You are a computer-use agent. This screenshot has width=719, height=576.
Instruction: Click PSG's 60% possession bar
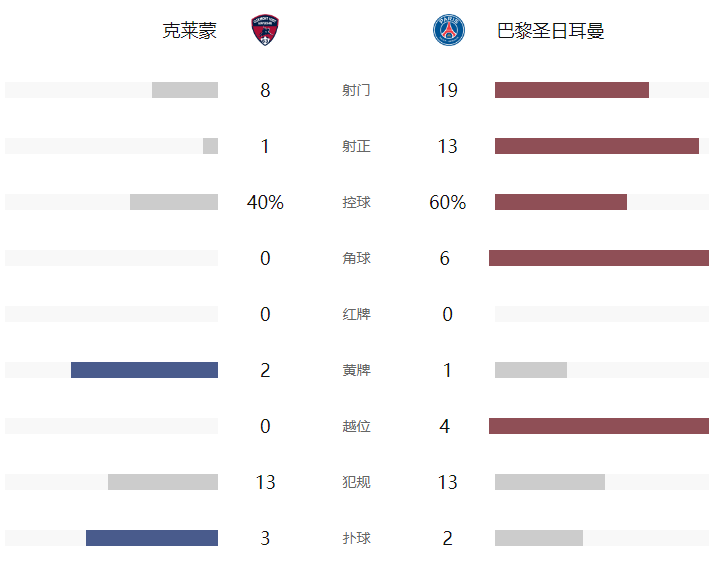click(561, 202)
